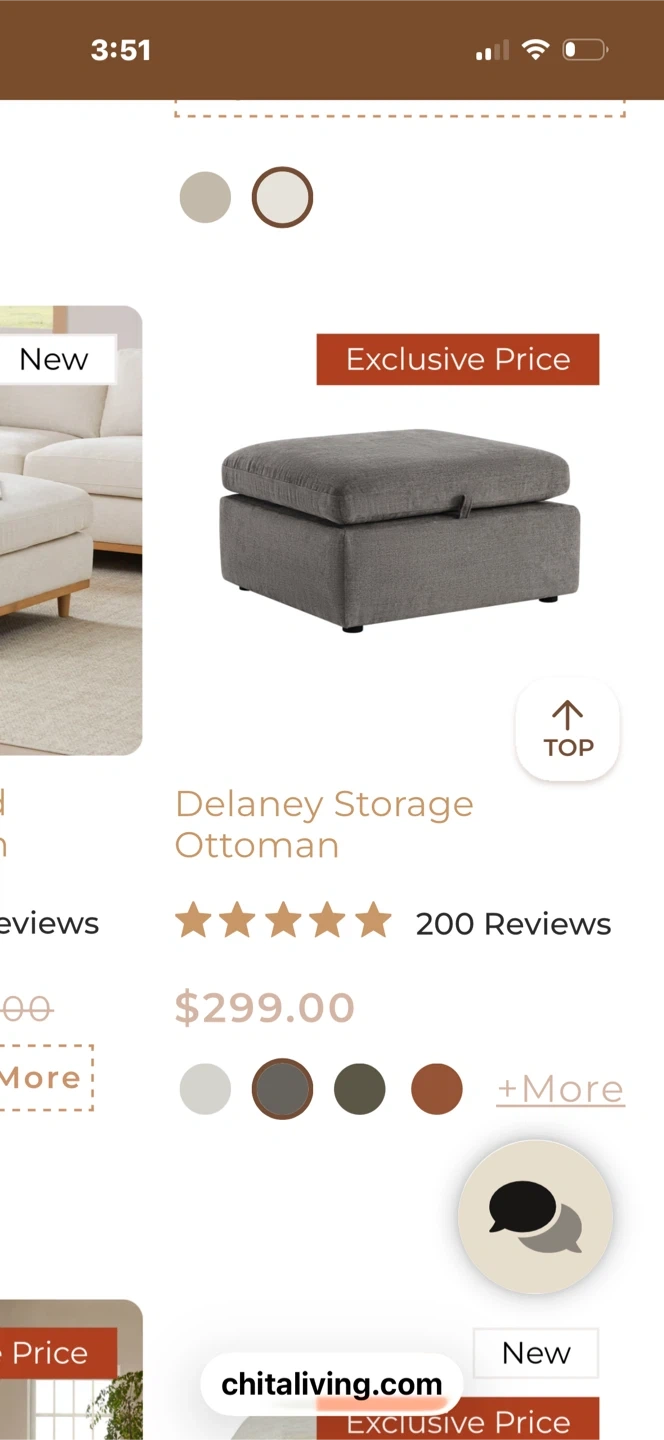This screenshot has width=664, height=1440.
Task: Open the gray ottoman product image
Action: (399, 531)
